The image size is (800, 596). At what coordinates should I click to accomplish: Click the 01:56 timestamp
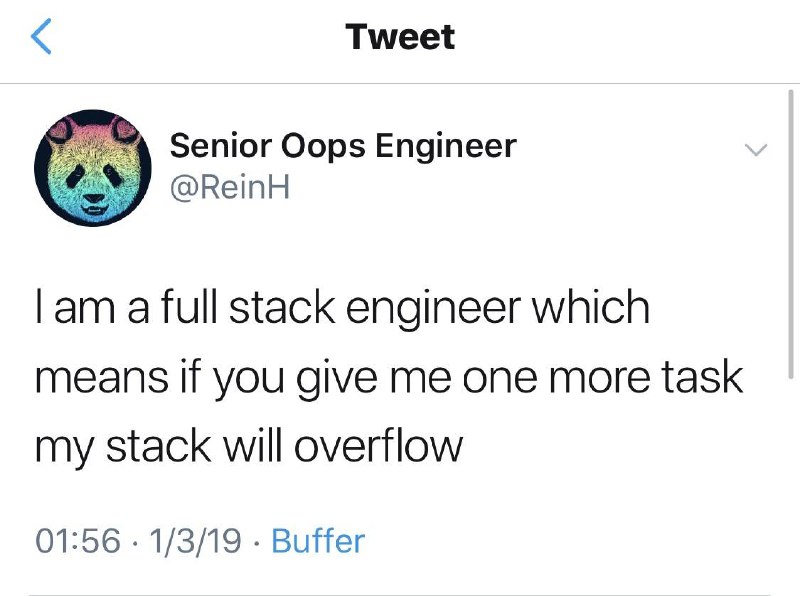(77, 541)
